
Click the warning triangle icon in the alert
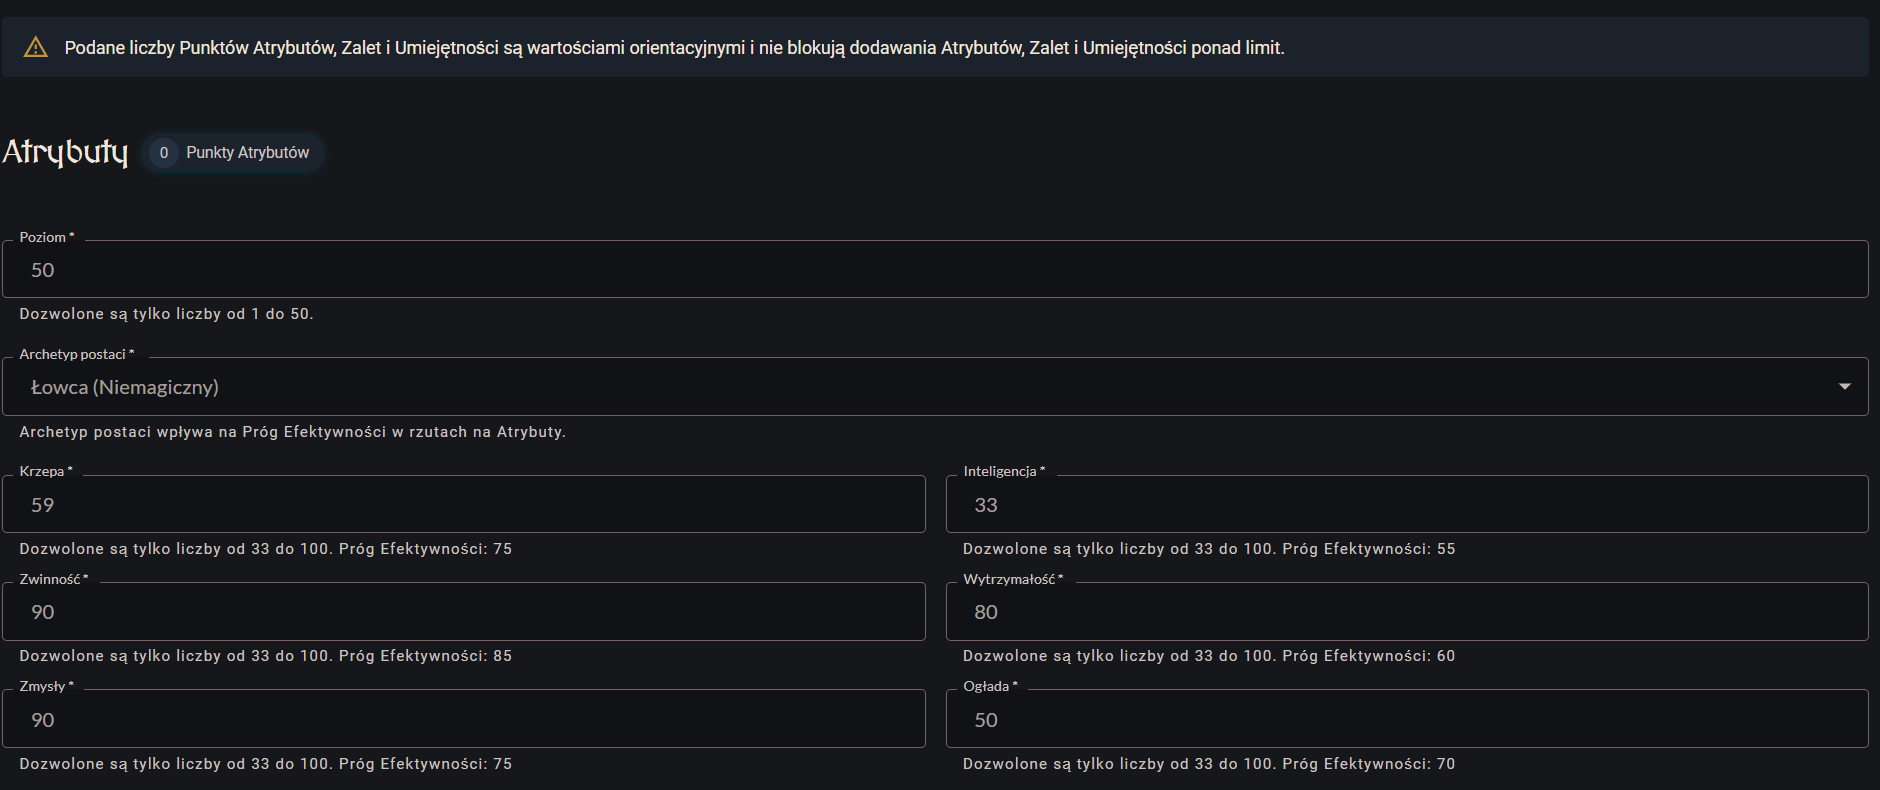[x=36, y=47]
